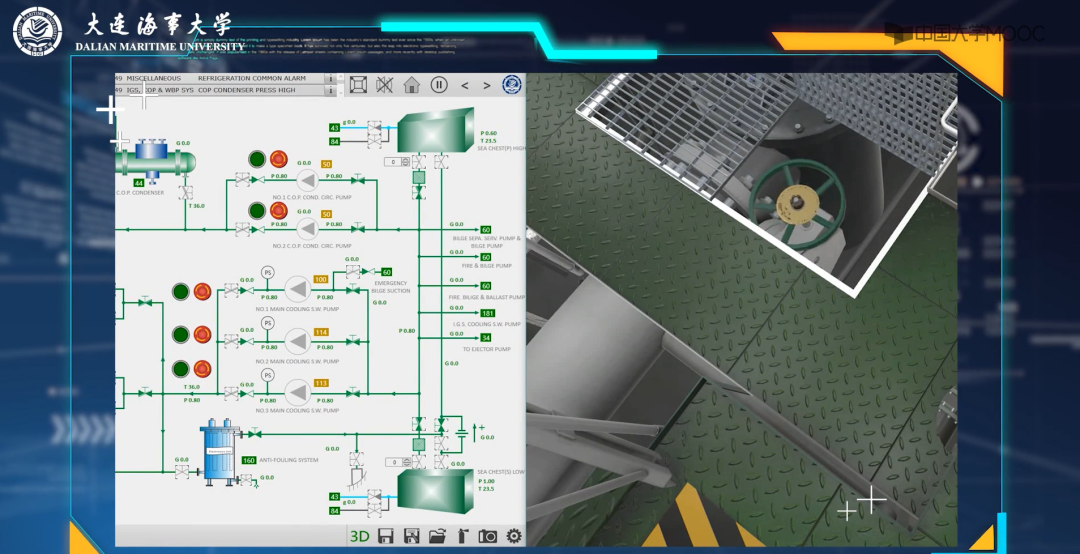Click the Sea Chest(P) High box
The image size is (1080, 554).
(x=435, y=130)
